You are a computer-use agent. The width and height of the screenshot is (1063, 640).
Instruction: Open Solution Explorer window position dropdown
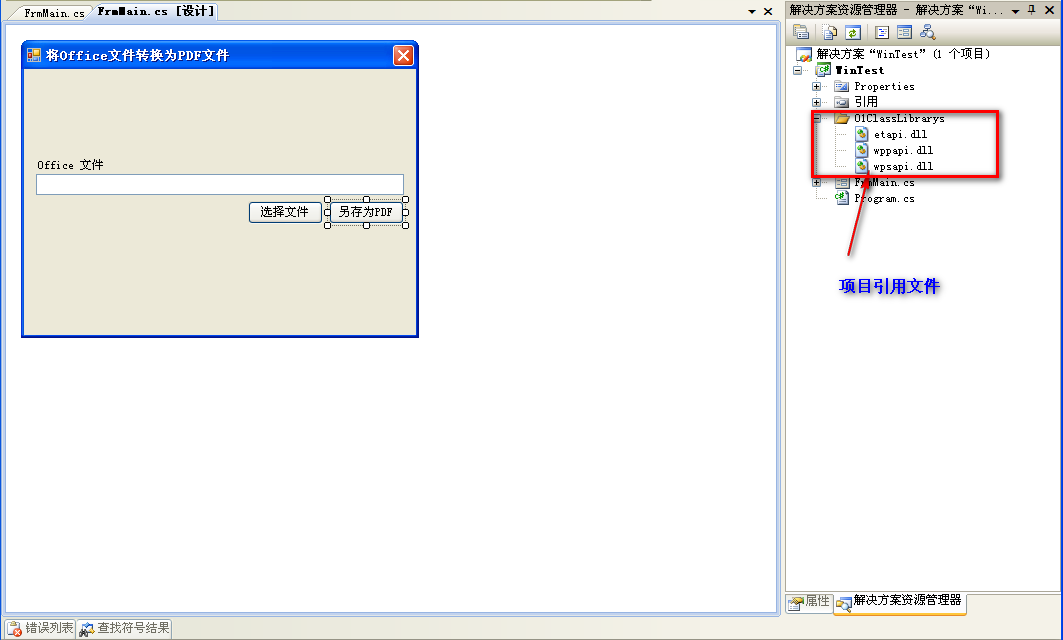pos(1016,11)
